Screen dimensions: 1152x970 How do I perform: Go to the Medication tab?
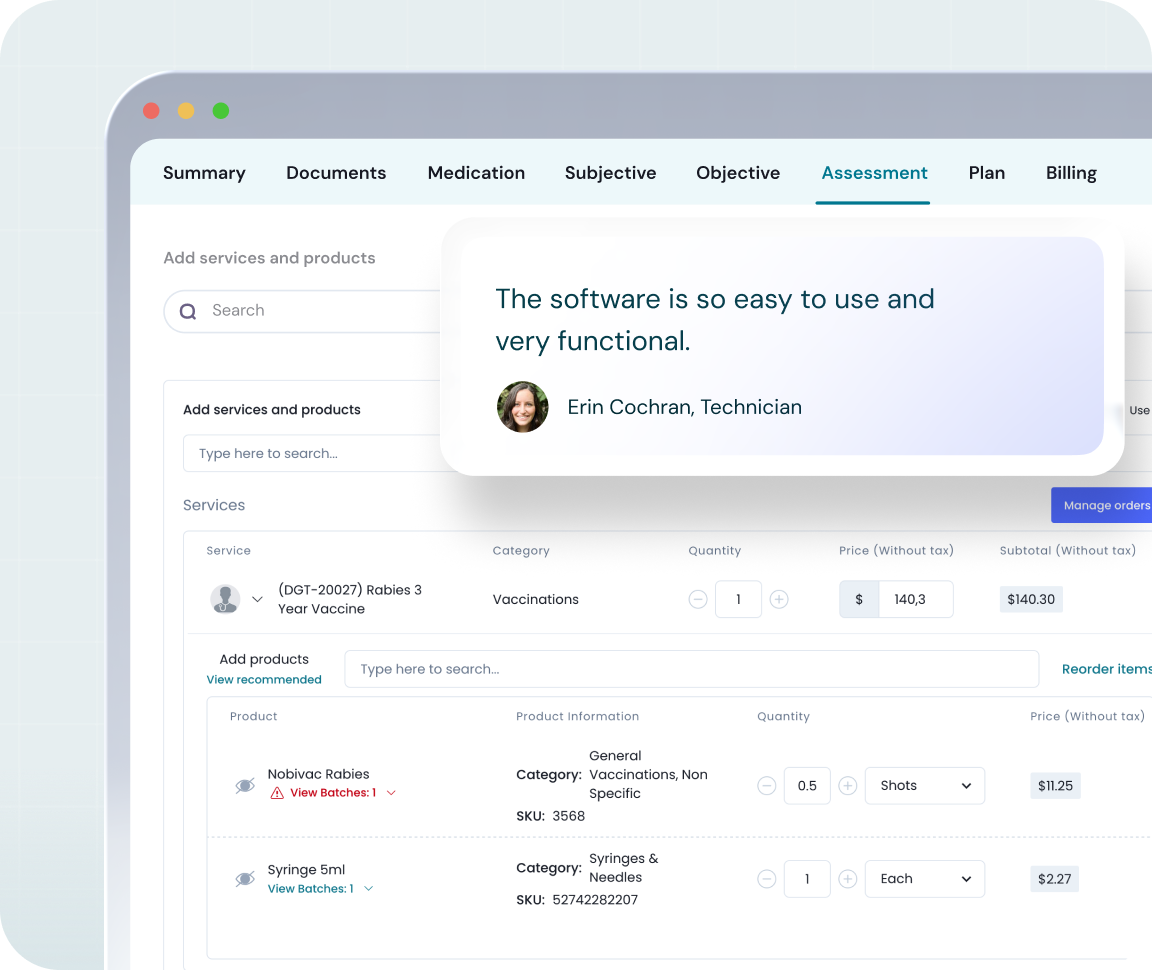coord(476,173)
